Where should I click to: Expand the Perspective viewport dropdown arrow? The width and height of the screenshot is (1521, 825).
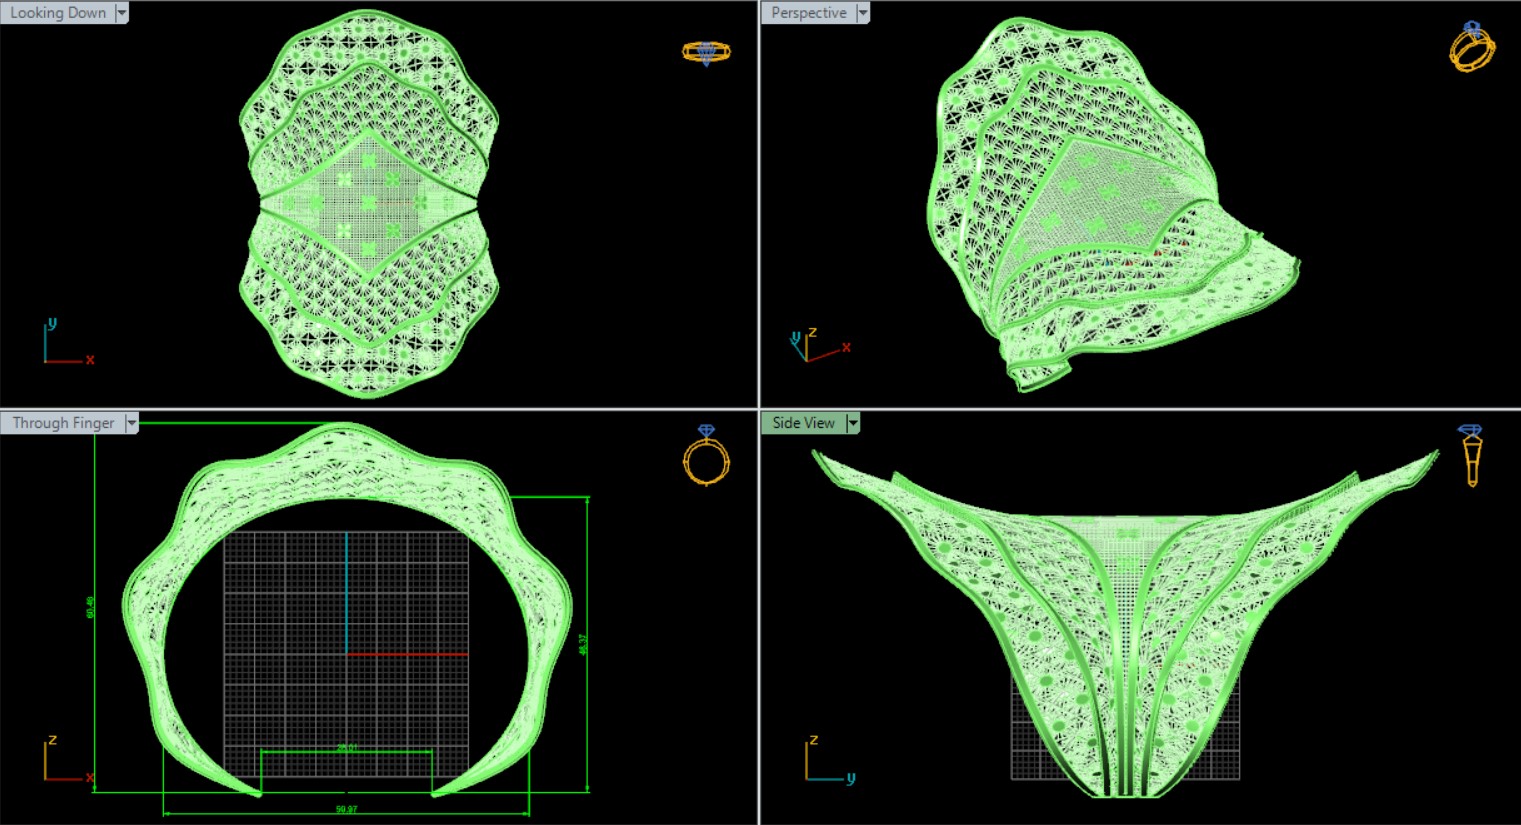pyautogui.click(x=863, y=13)
